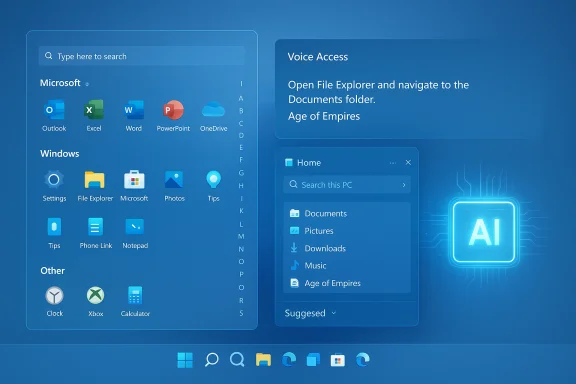Open the Music folder in Home panel
Image resolution: width=576 pixels, height=384 pixels.
point(347,266)
